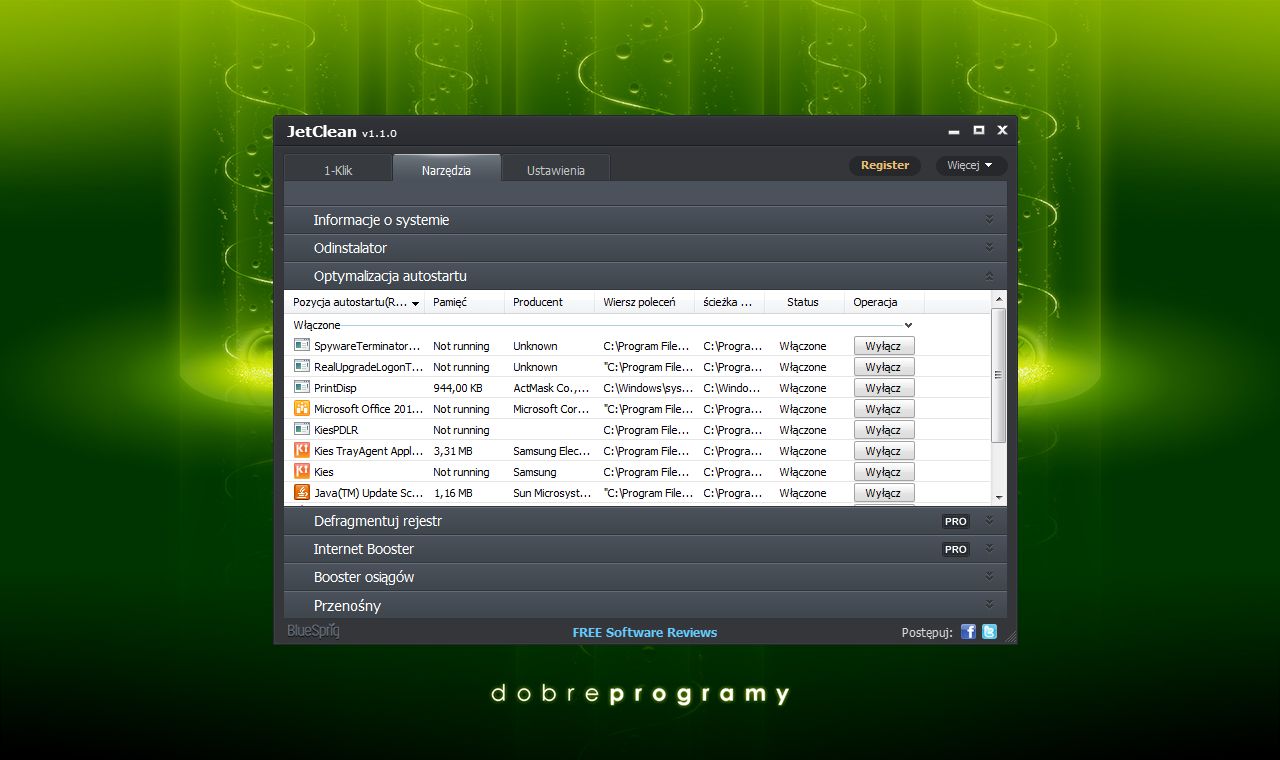Click the KiesPDLR entry icon
The image size is (1280, 760).
click(302, 429)
